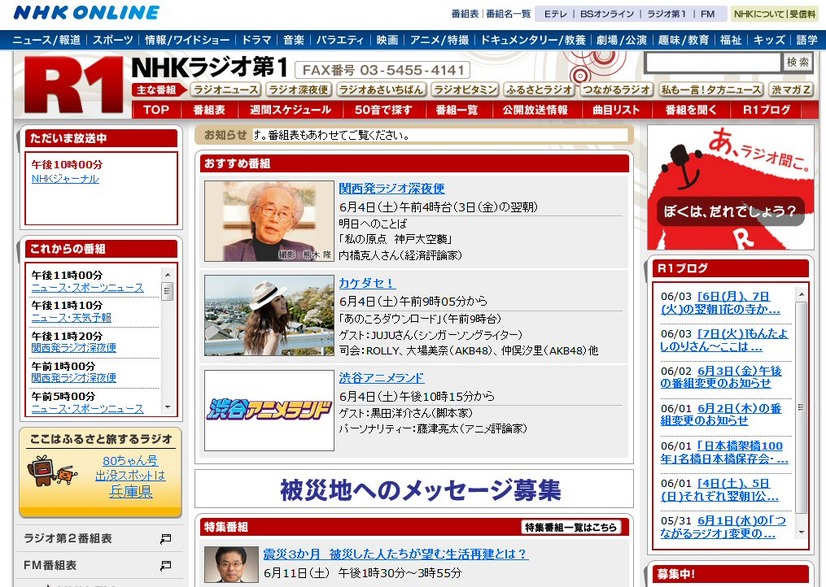The width and height of the screenshot is (826, 587).
Task: Open the NHKジャーナル now-playing link
Action: 65,179
